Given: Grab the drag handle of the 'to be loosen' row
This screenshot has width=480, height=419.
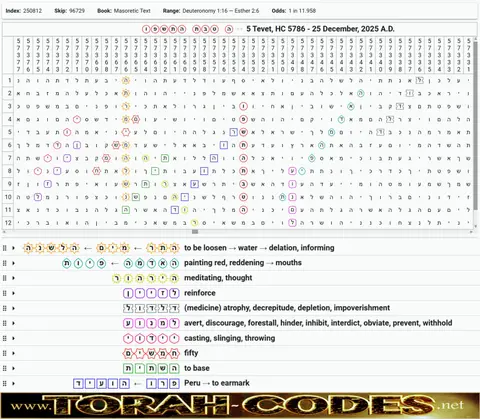Looking at the screenshot, I should coord(5,248).
